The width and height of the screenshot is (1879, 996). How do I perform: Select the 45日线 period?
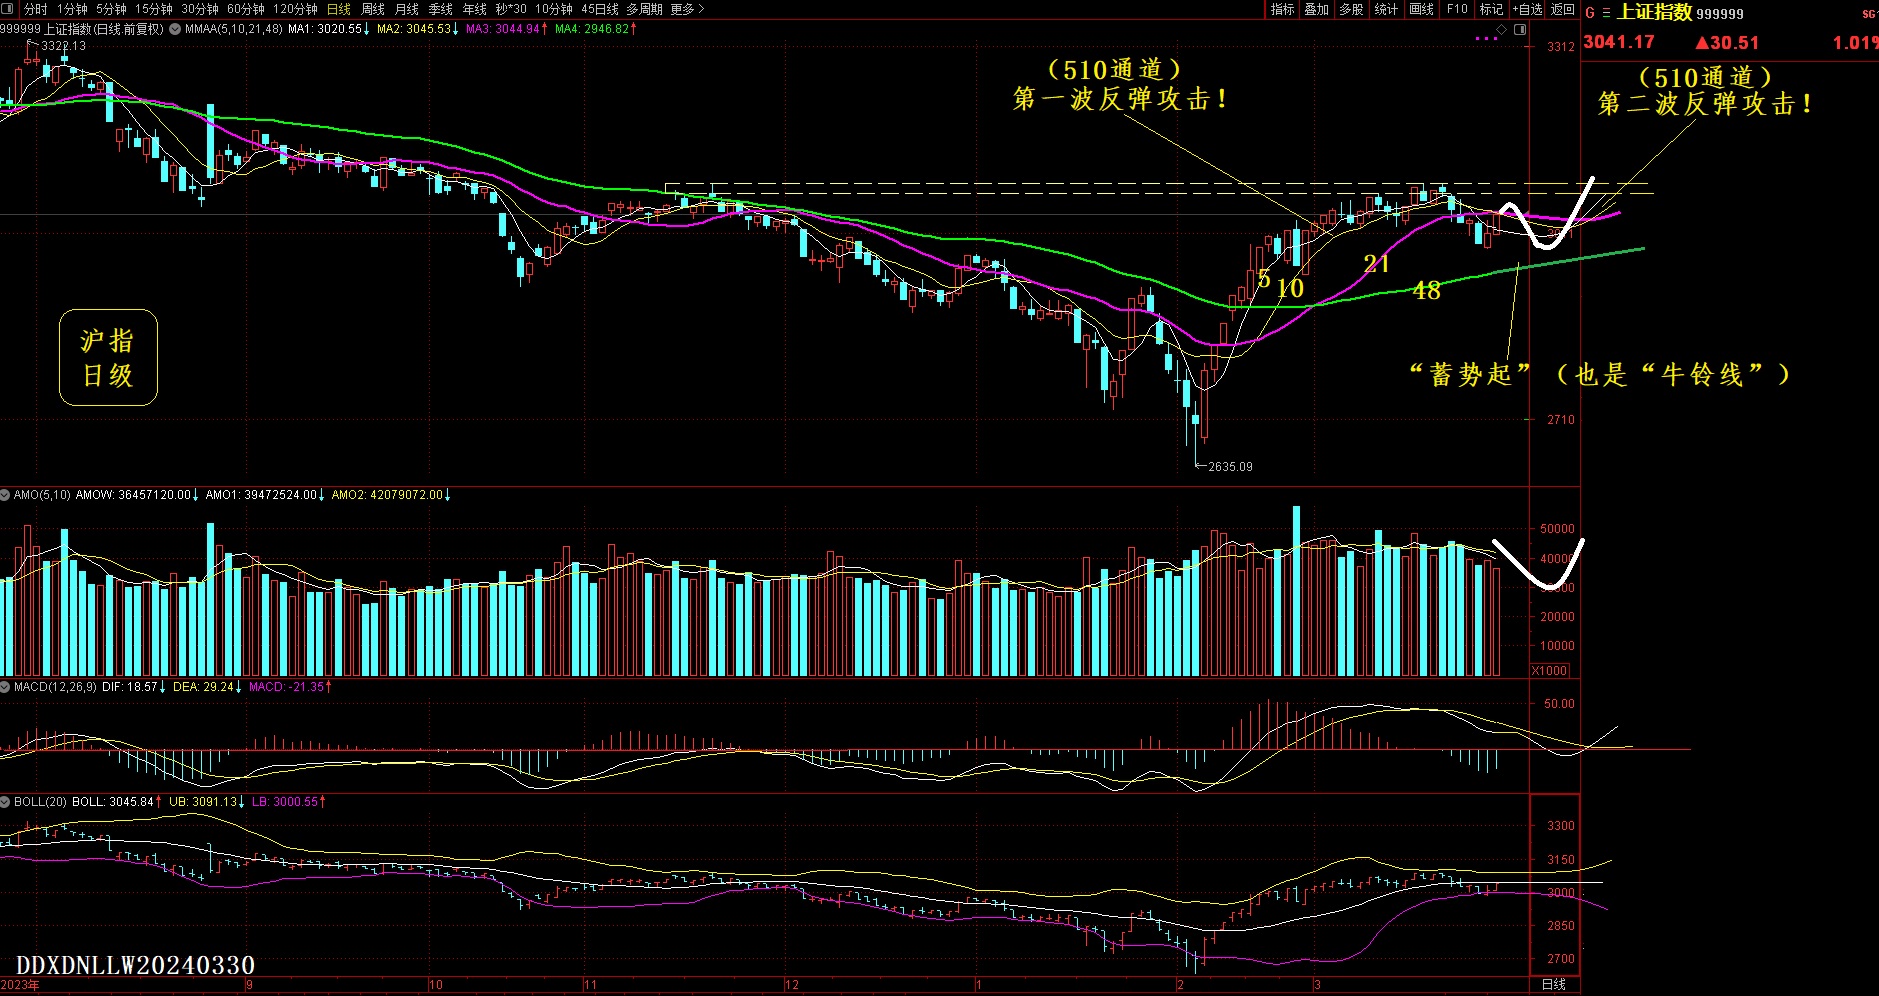[x=600, y=9]
